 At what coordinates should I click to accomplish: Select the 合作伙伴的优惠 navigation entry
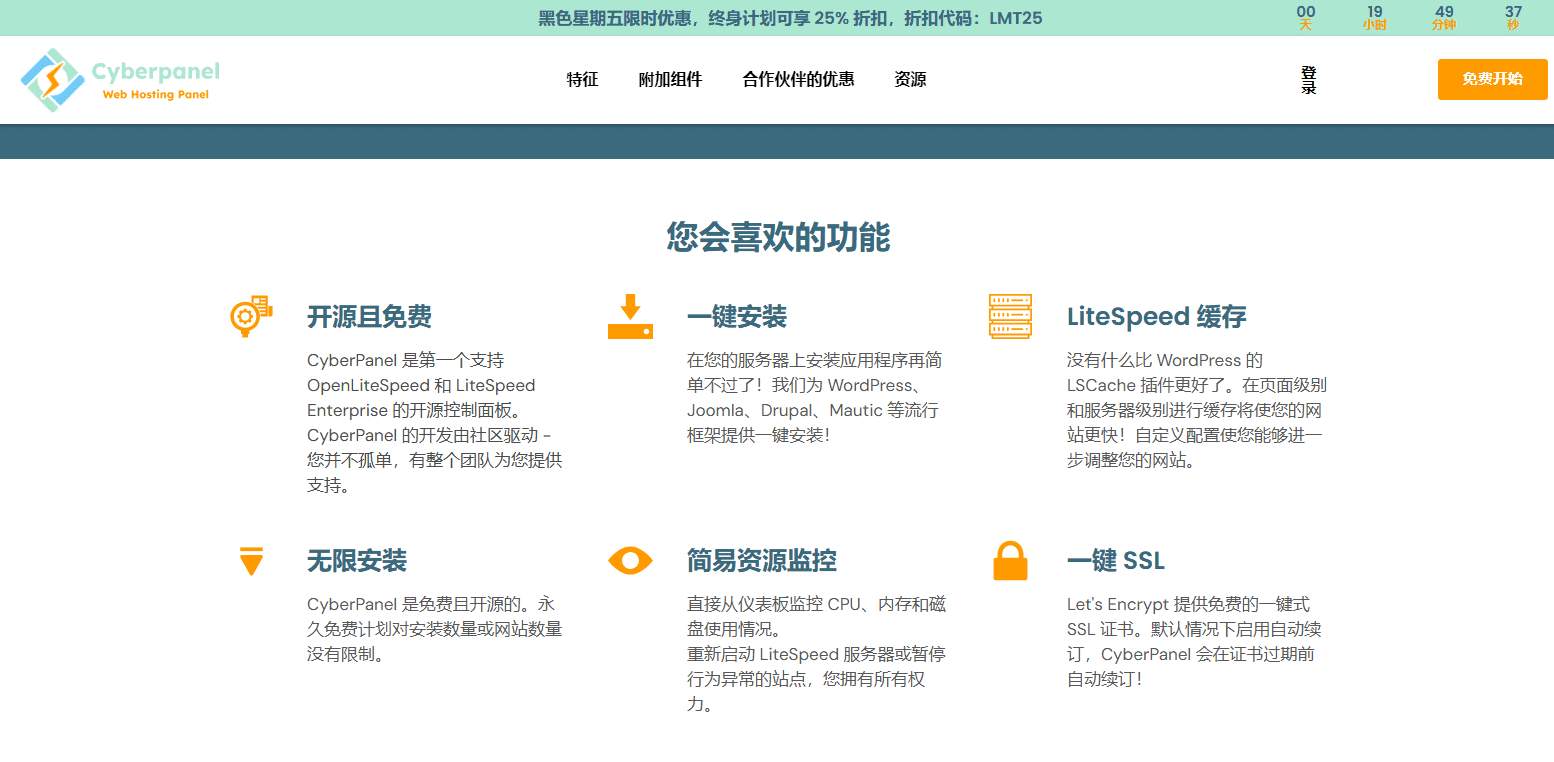(797, 80)
